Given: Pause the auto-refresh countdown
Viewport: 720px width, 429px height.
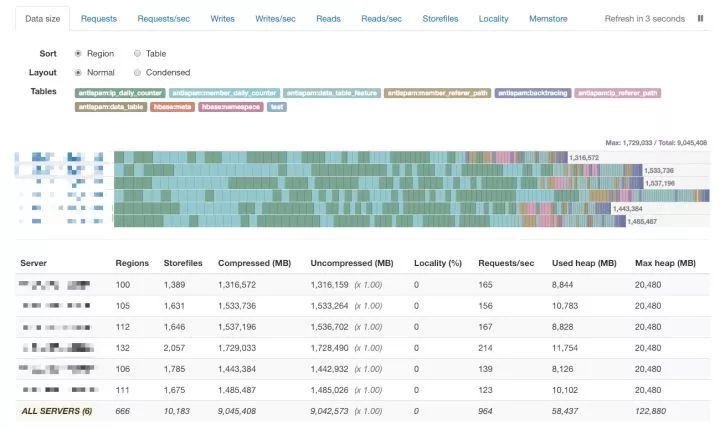Looking at the screenshot, I should [x=700, y=19].
